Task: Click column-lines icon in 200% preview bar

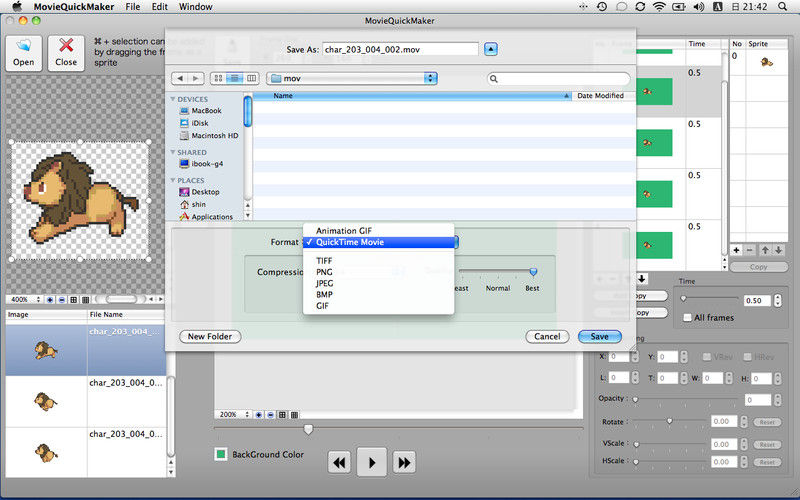Action: tap(294, 415)
